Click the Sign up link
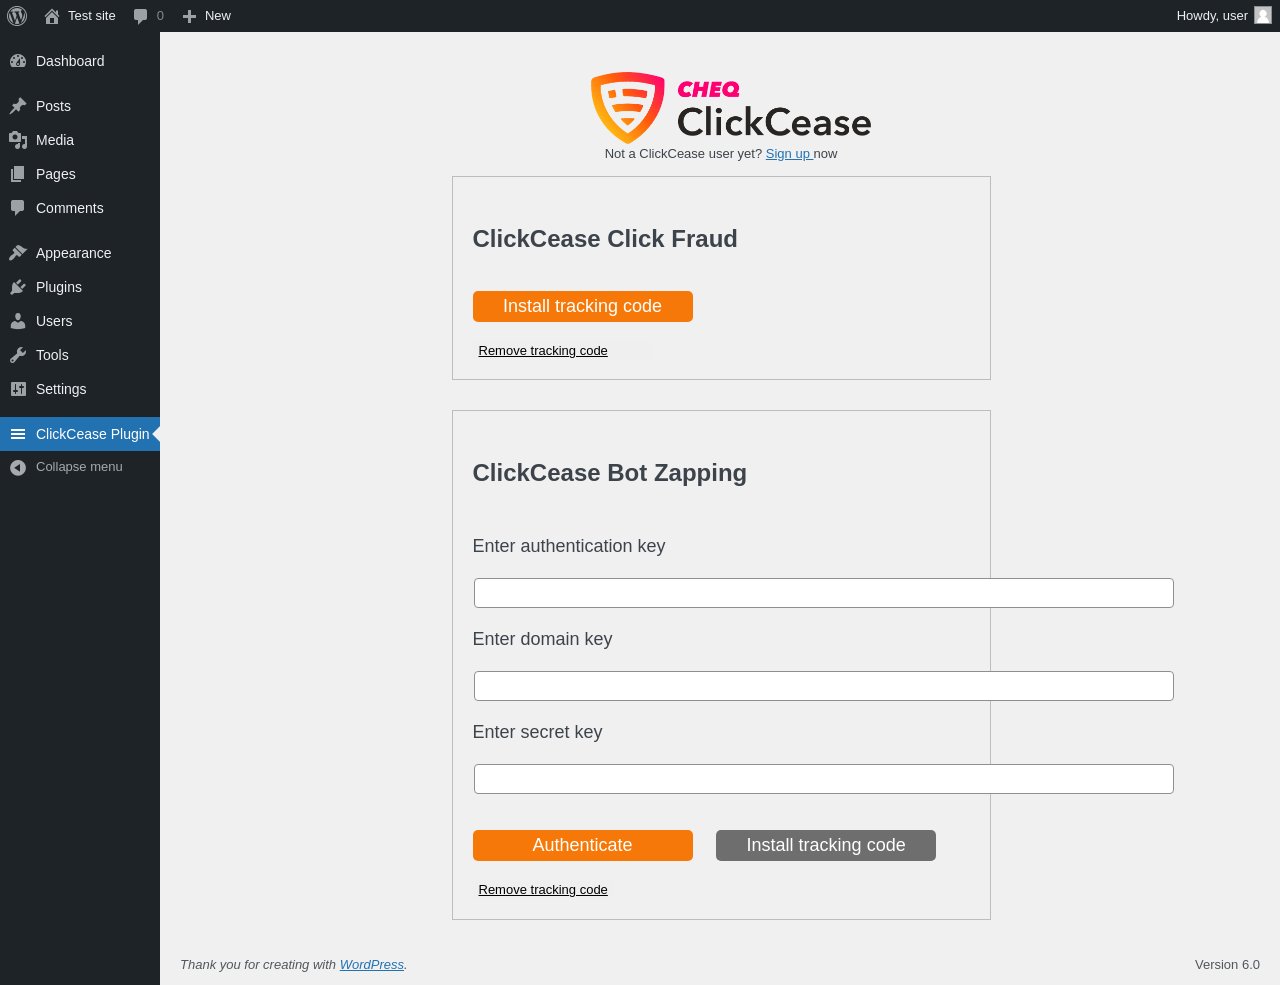 pyautogui.click(x=788, y=154)
